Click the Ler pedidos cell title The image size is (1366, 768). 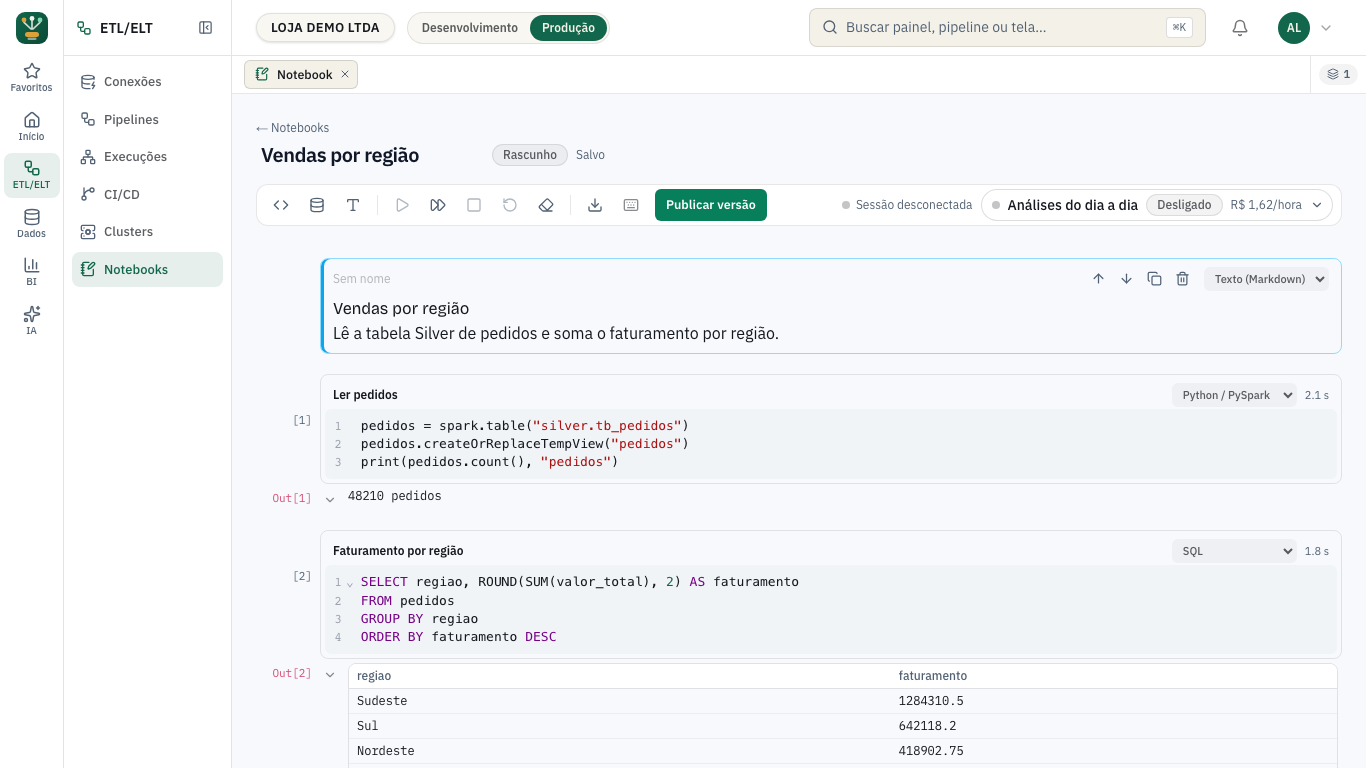tap(365, 395)
